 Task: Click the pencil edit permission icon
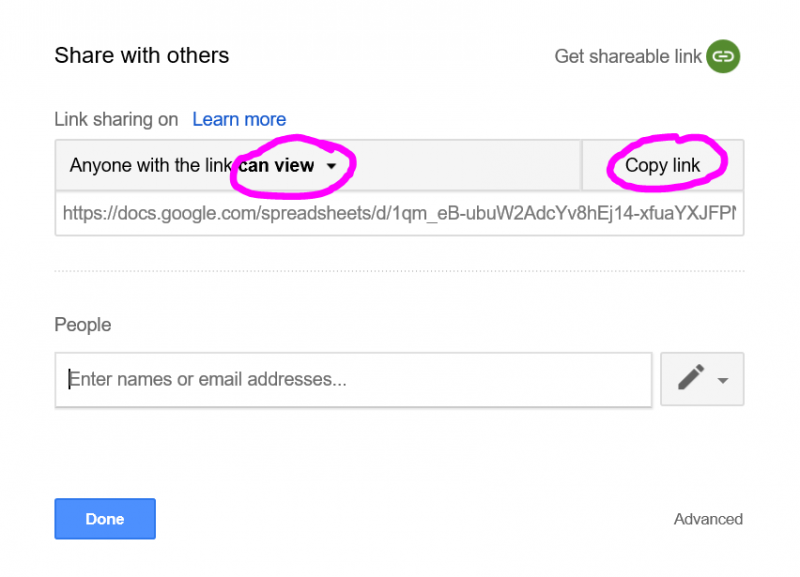click(x=691, y=379)
